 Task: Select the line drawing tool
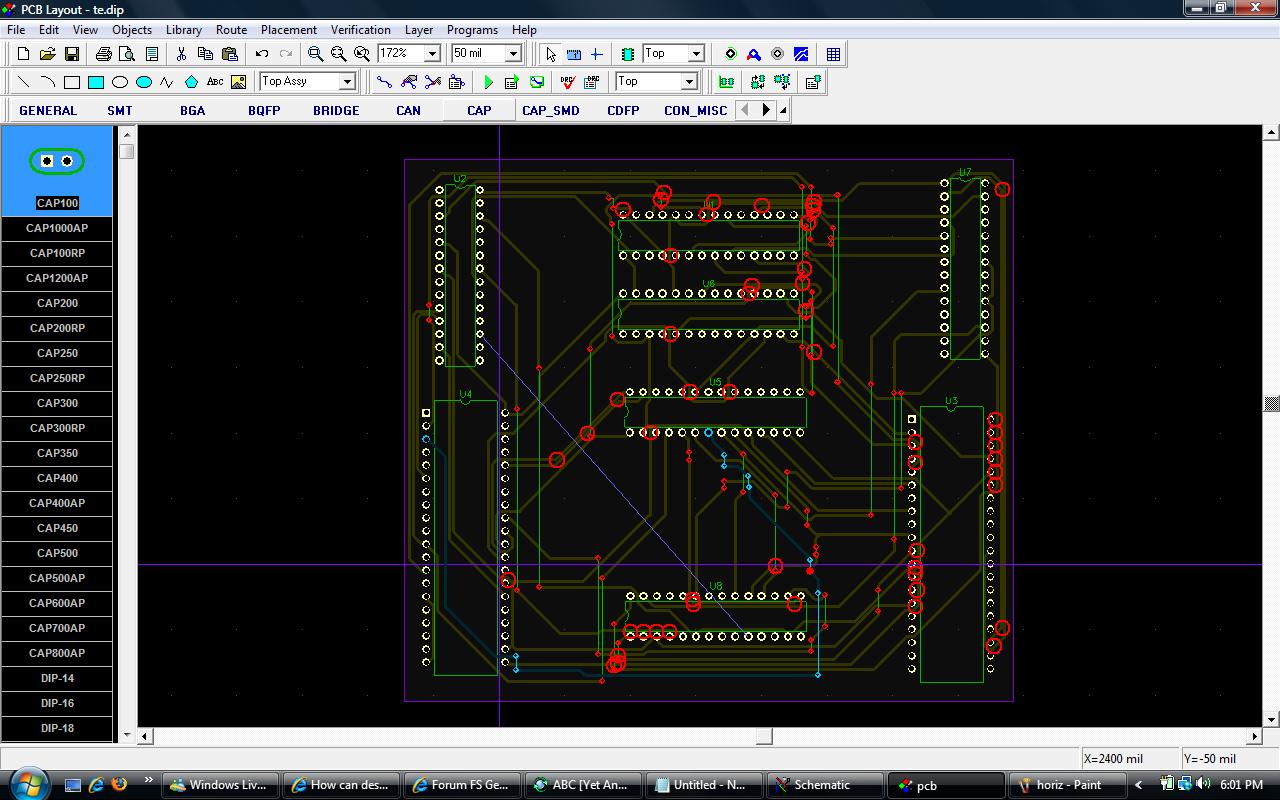point(23,82)
